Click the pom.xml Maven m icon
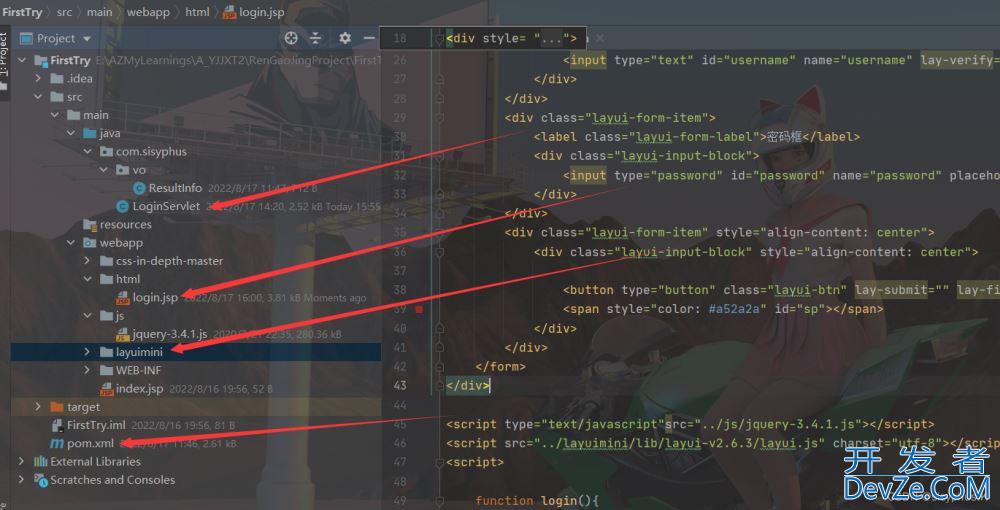1000x510 pixels. [57, 444]
